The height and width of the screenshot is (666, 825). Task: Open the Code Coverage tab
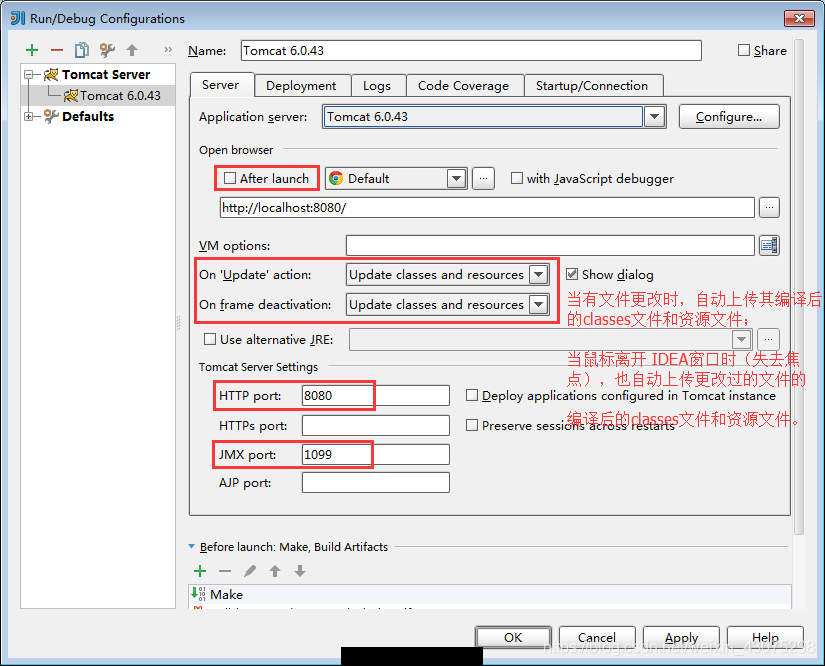[x=464, y=86]
